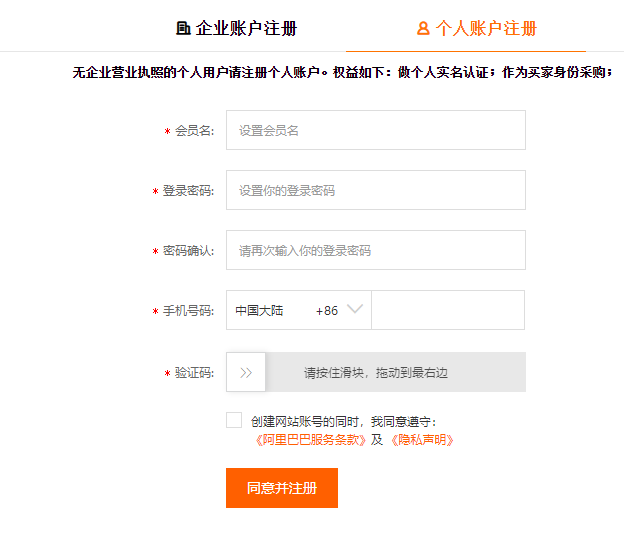Click the personal account user icon
Image resolution: width=624 pixels, height=555 pixels.
tap(423, 28)
